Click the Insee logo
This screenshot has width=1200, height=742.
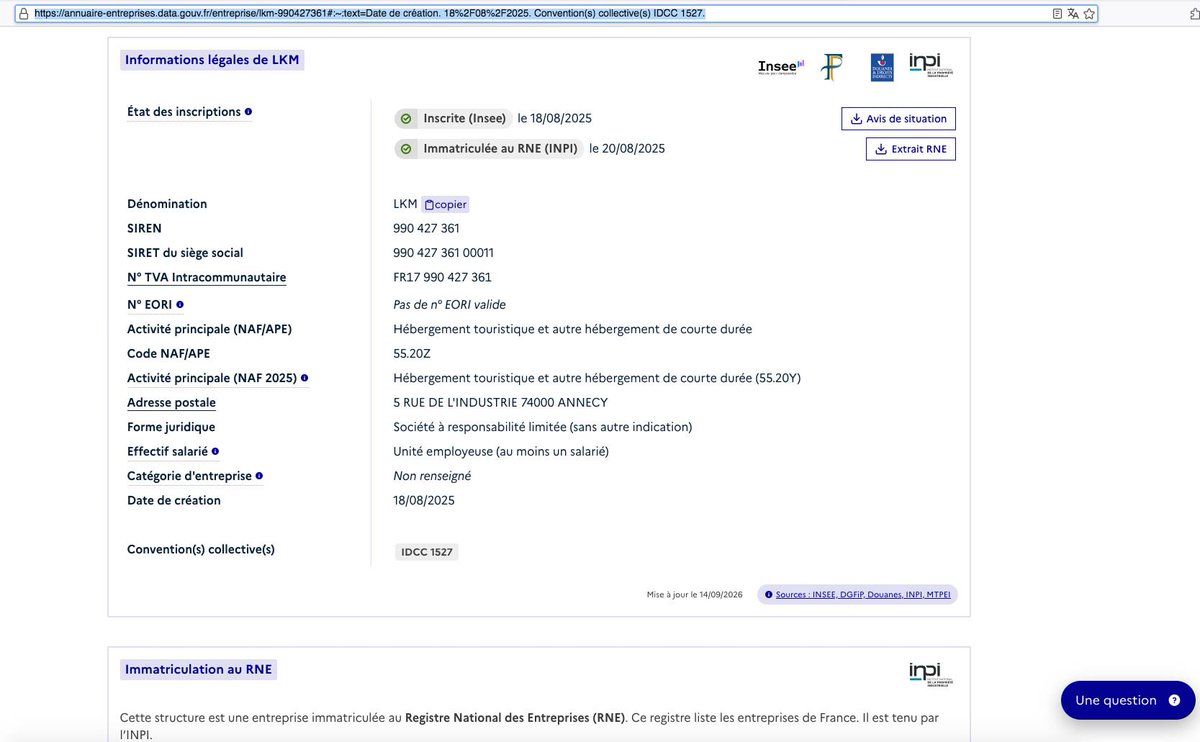tap(781, 67)
